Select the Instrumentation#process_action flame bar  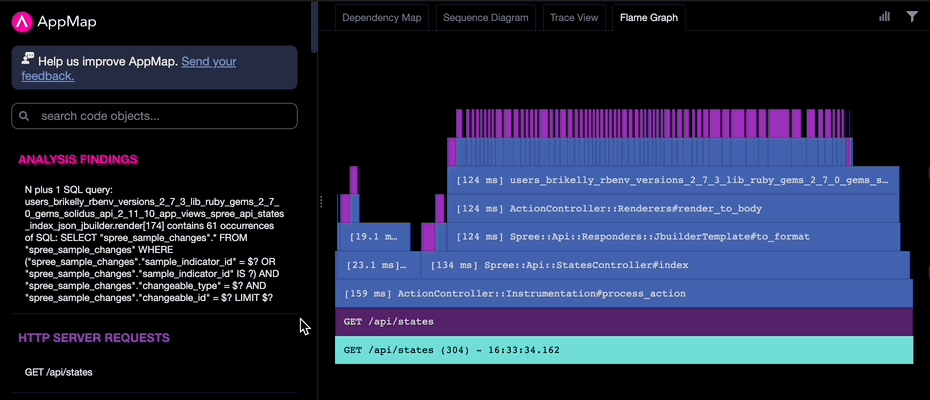tap(624, 293)
